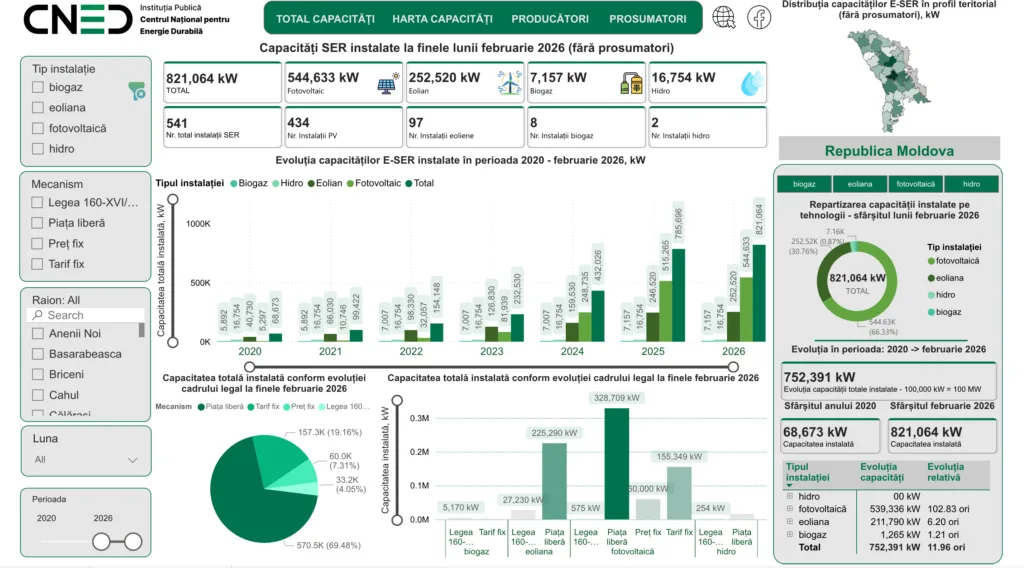Open the Luna dropdown
This screenshot has width=1024, height=568.
tap(85, 460)
